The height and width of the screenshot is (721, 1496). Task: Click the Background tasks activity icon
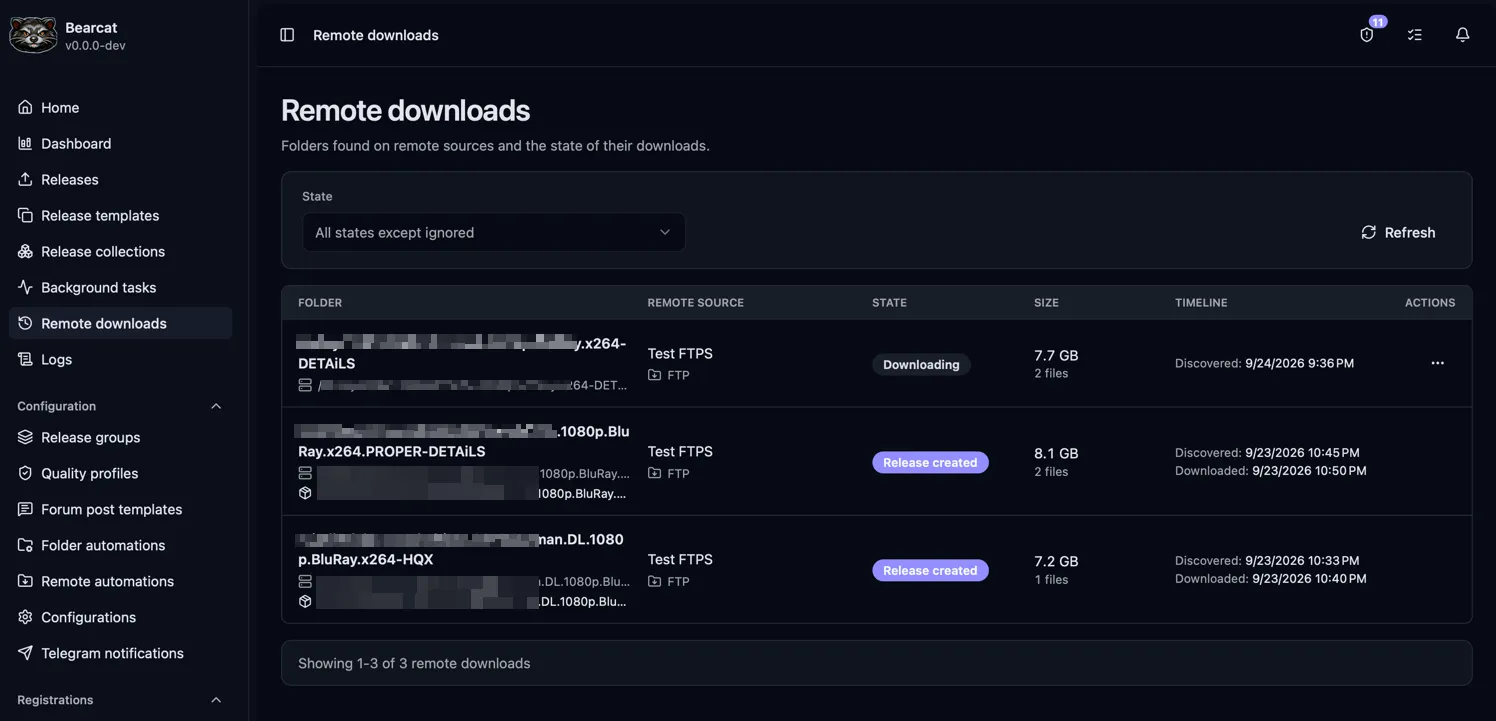click(x=26, y=287)
